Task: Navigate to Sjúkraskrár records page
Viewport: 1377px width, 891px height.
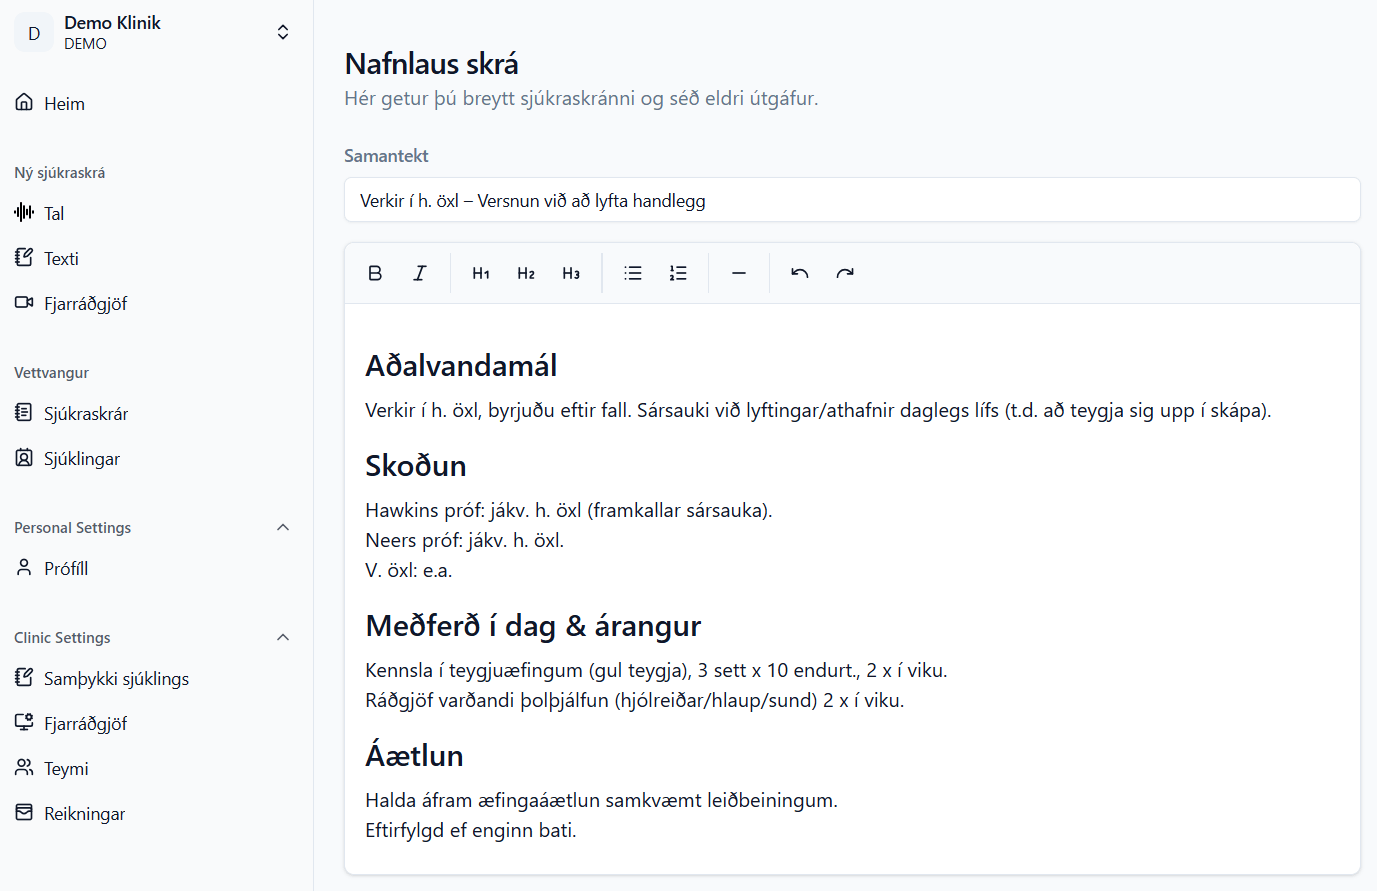Action: click(85, 412)
